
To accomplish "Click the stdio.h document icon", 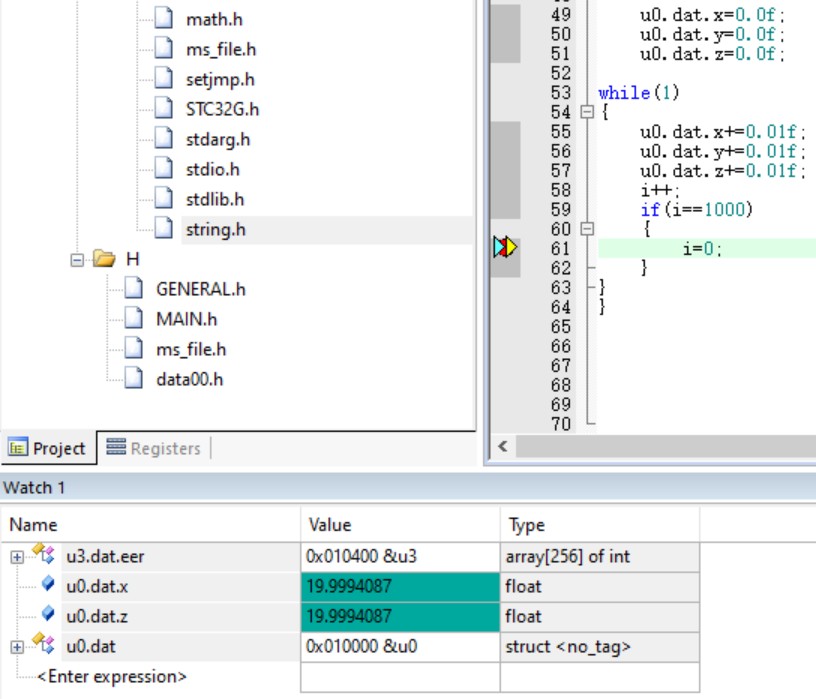I will tap(164, 168).
